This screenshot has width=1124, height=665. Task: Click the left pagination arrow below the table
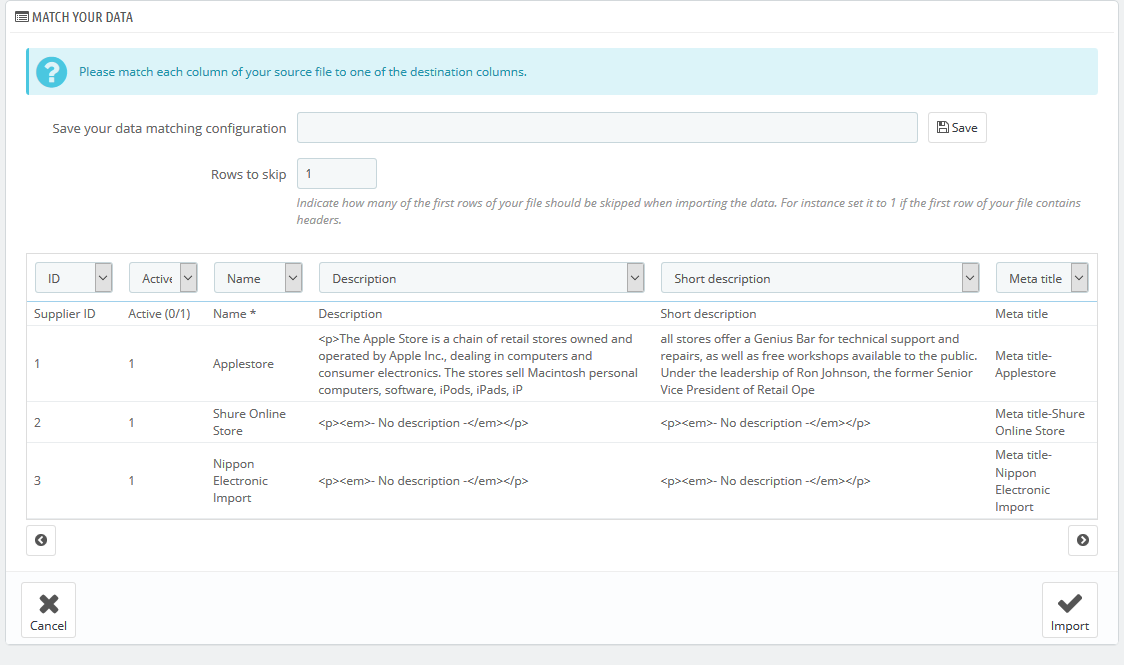click(x=41, y=540)
